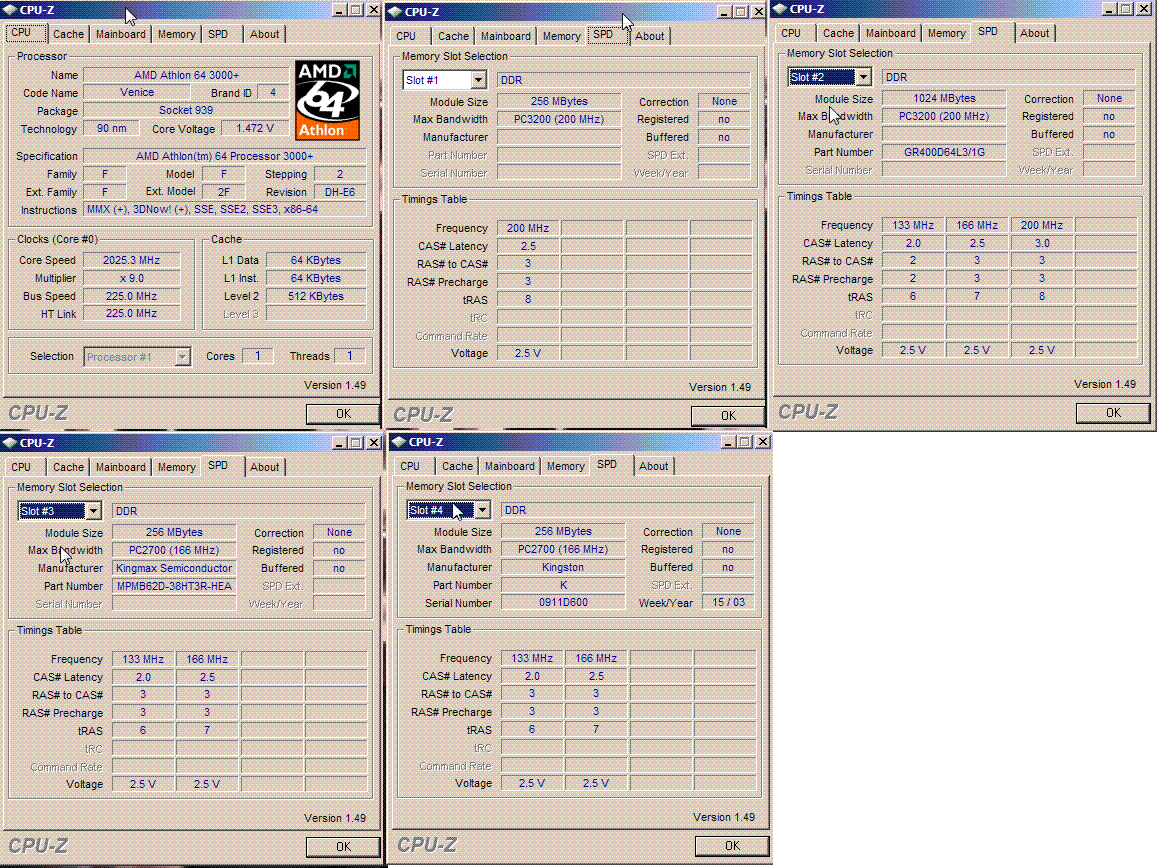Open About tab in the Slot #1 window
Viewport: 1159px width, 868px height.
point(650,36)
